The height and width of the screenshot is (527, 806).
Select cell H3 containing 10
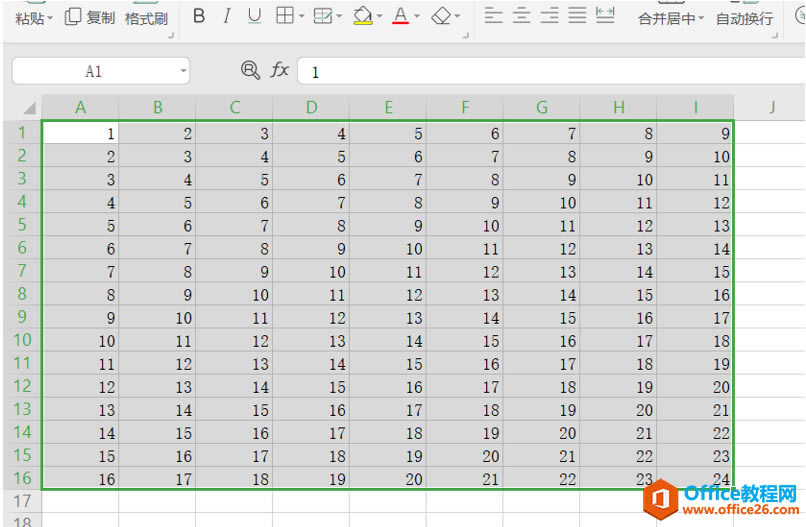(618, 179)
